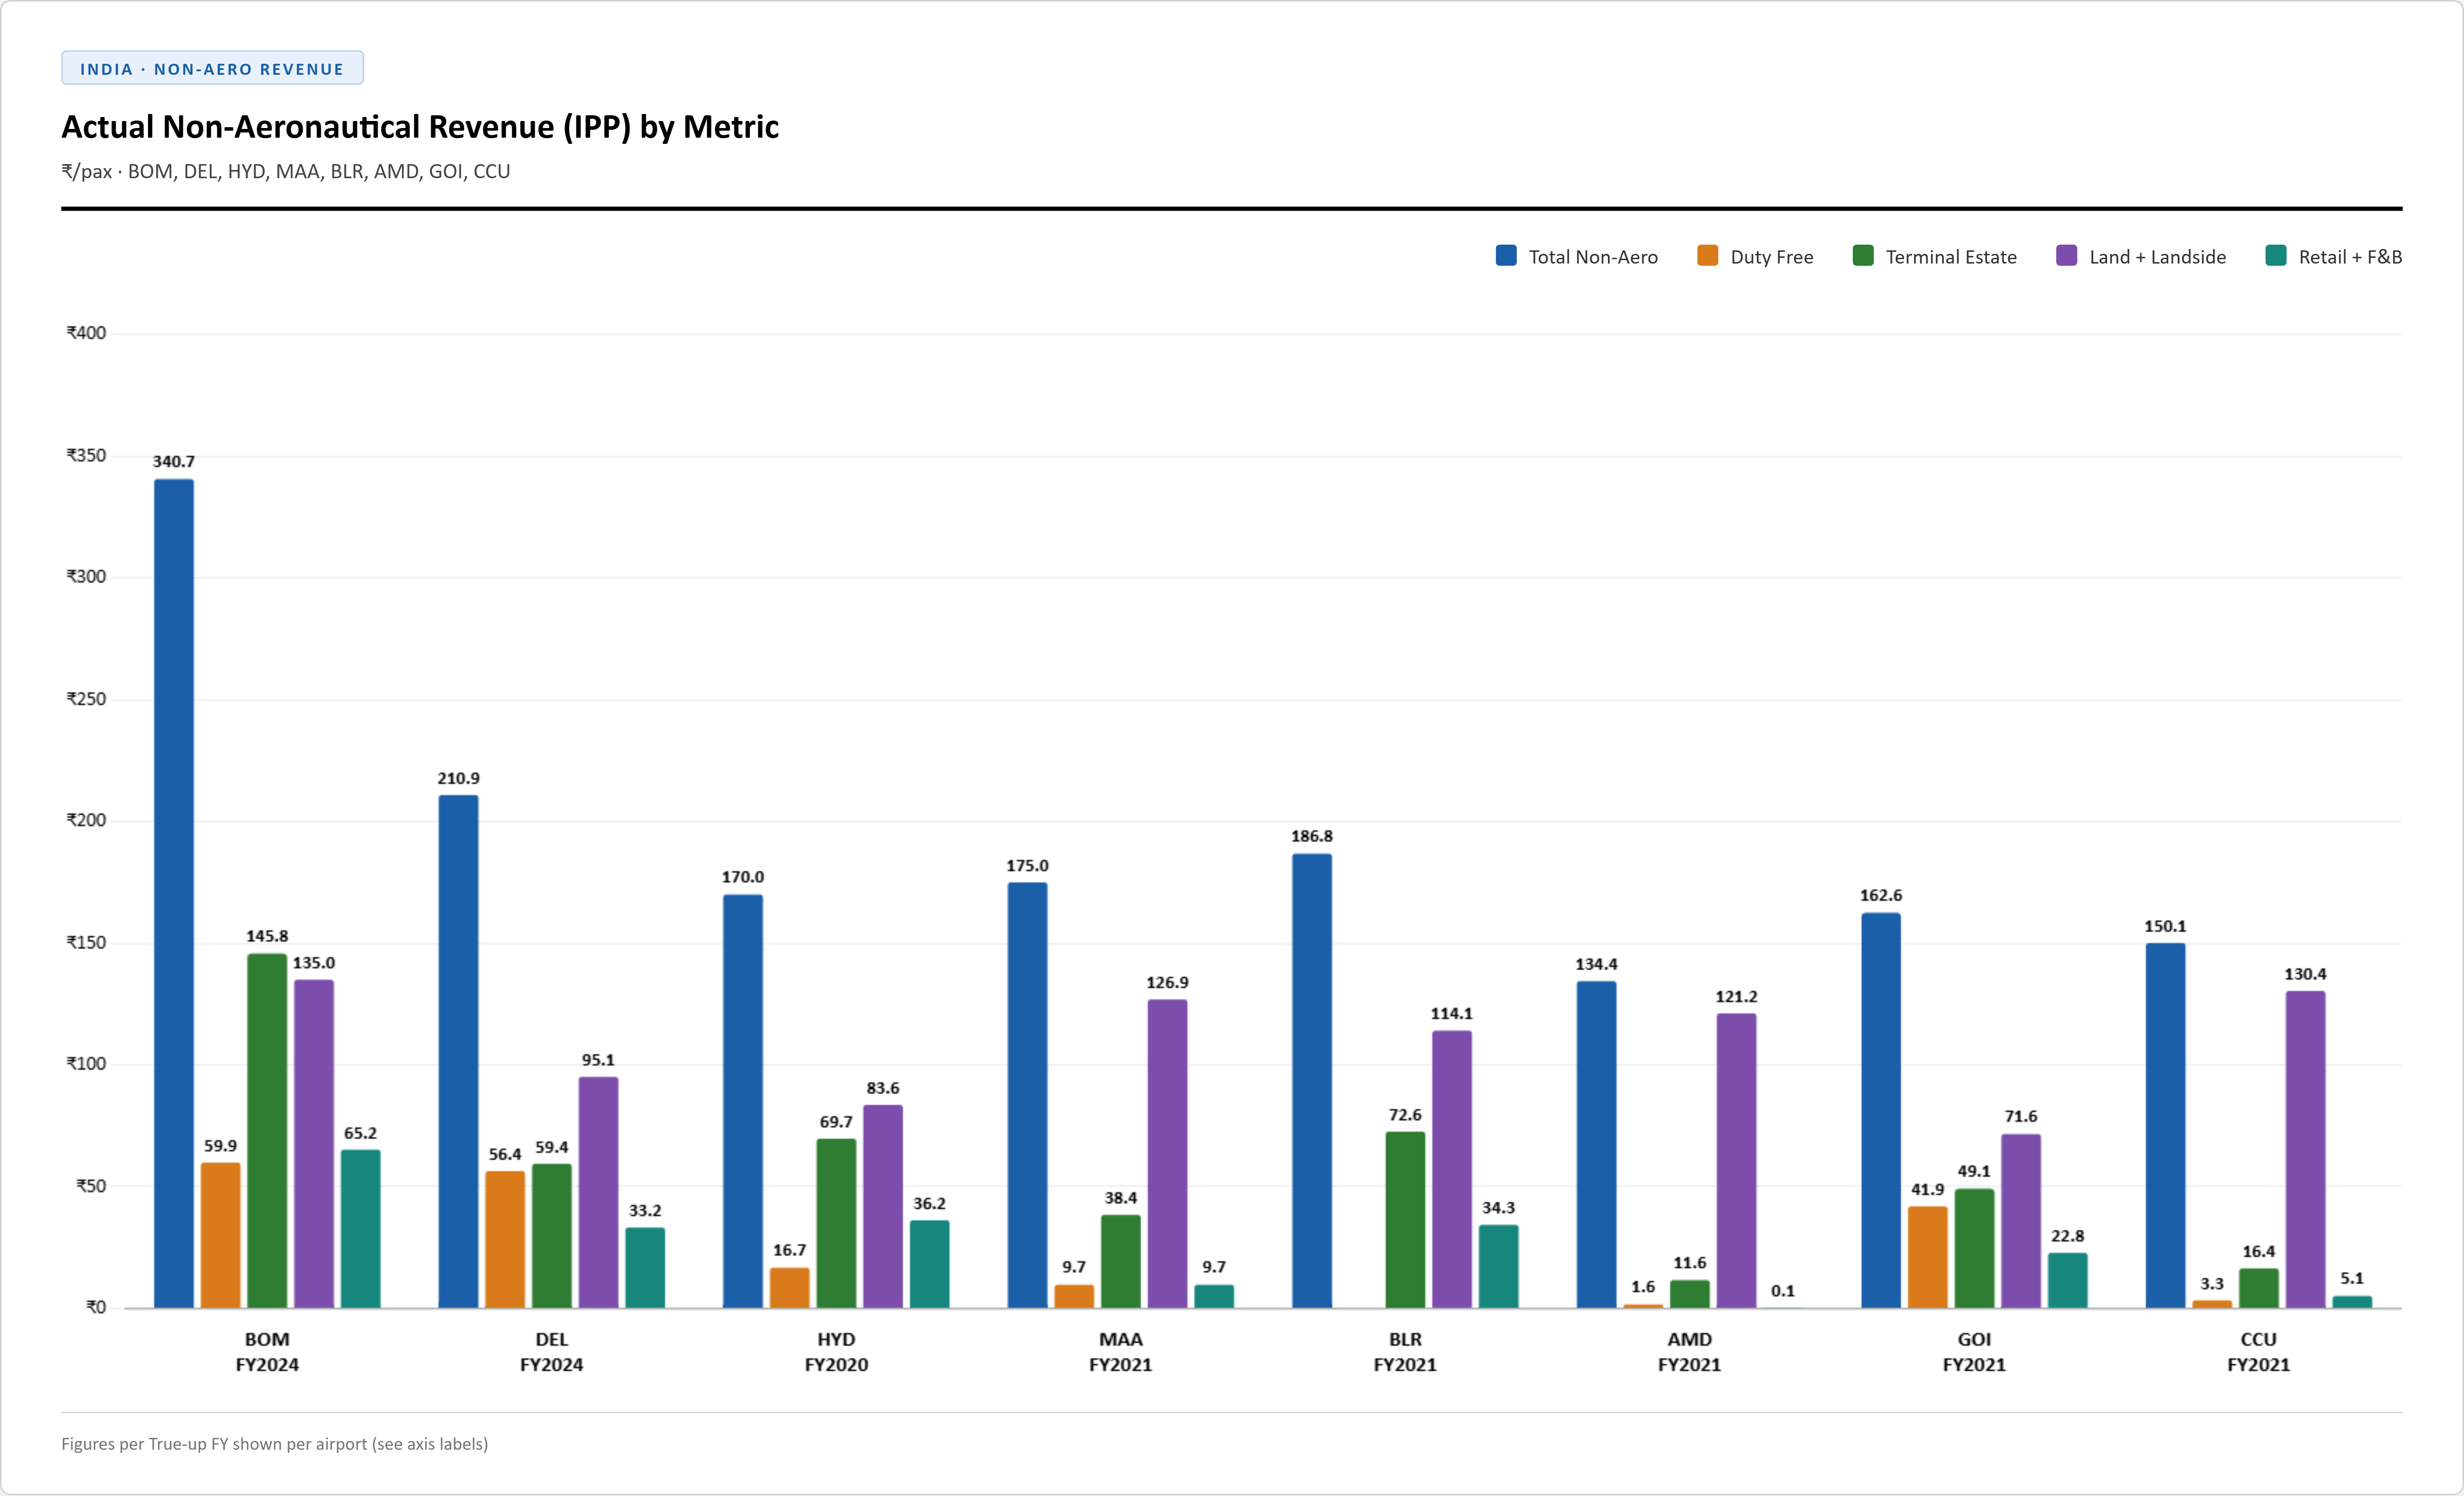The image size is (2464, 1496).
Task: Click the AMD value label 0.1
Action: click(1783, 1291)
